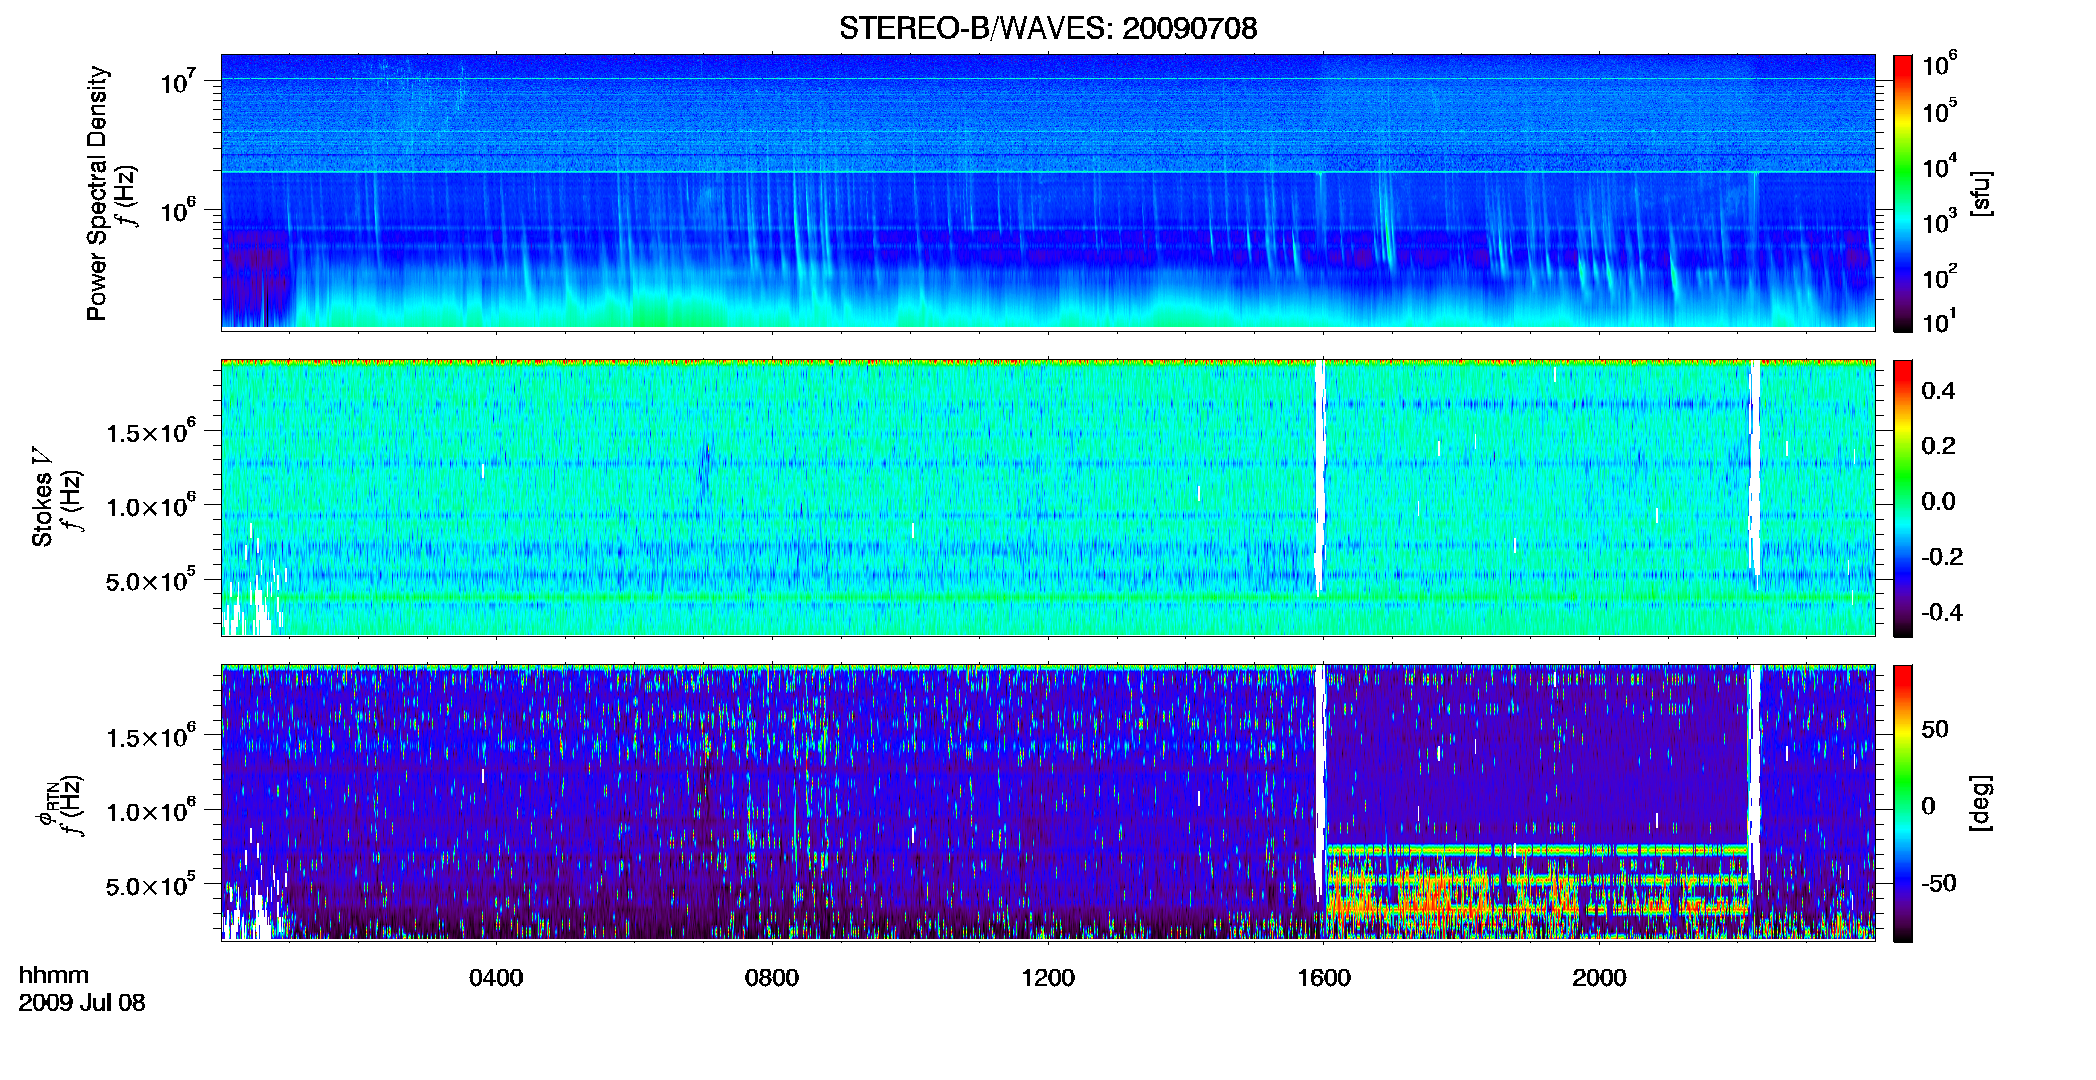
Task: Click the 1.0×10^6 tick of φ RTN panel
Action: click(151, 811)
